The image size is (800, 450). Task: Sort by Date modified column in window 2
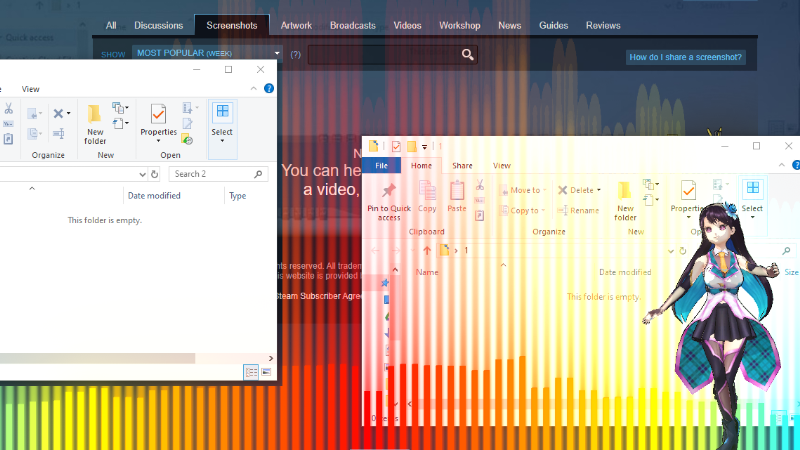(154, 195)
